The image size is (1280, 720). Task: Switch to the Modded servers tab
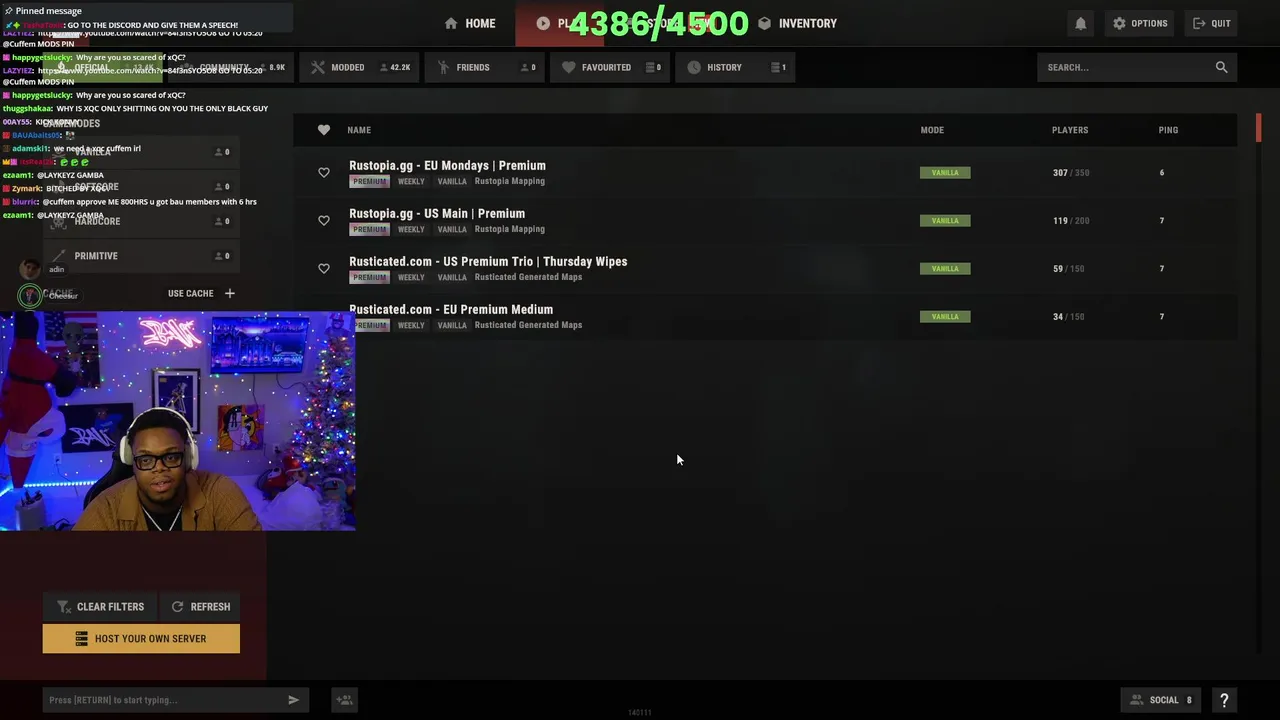click(x=361, y=67)
